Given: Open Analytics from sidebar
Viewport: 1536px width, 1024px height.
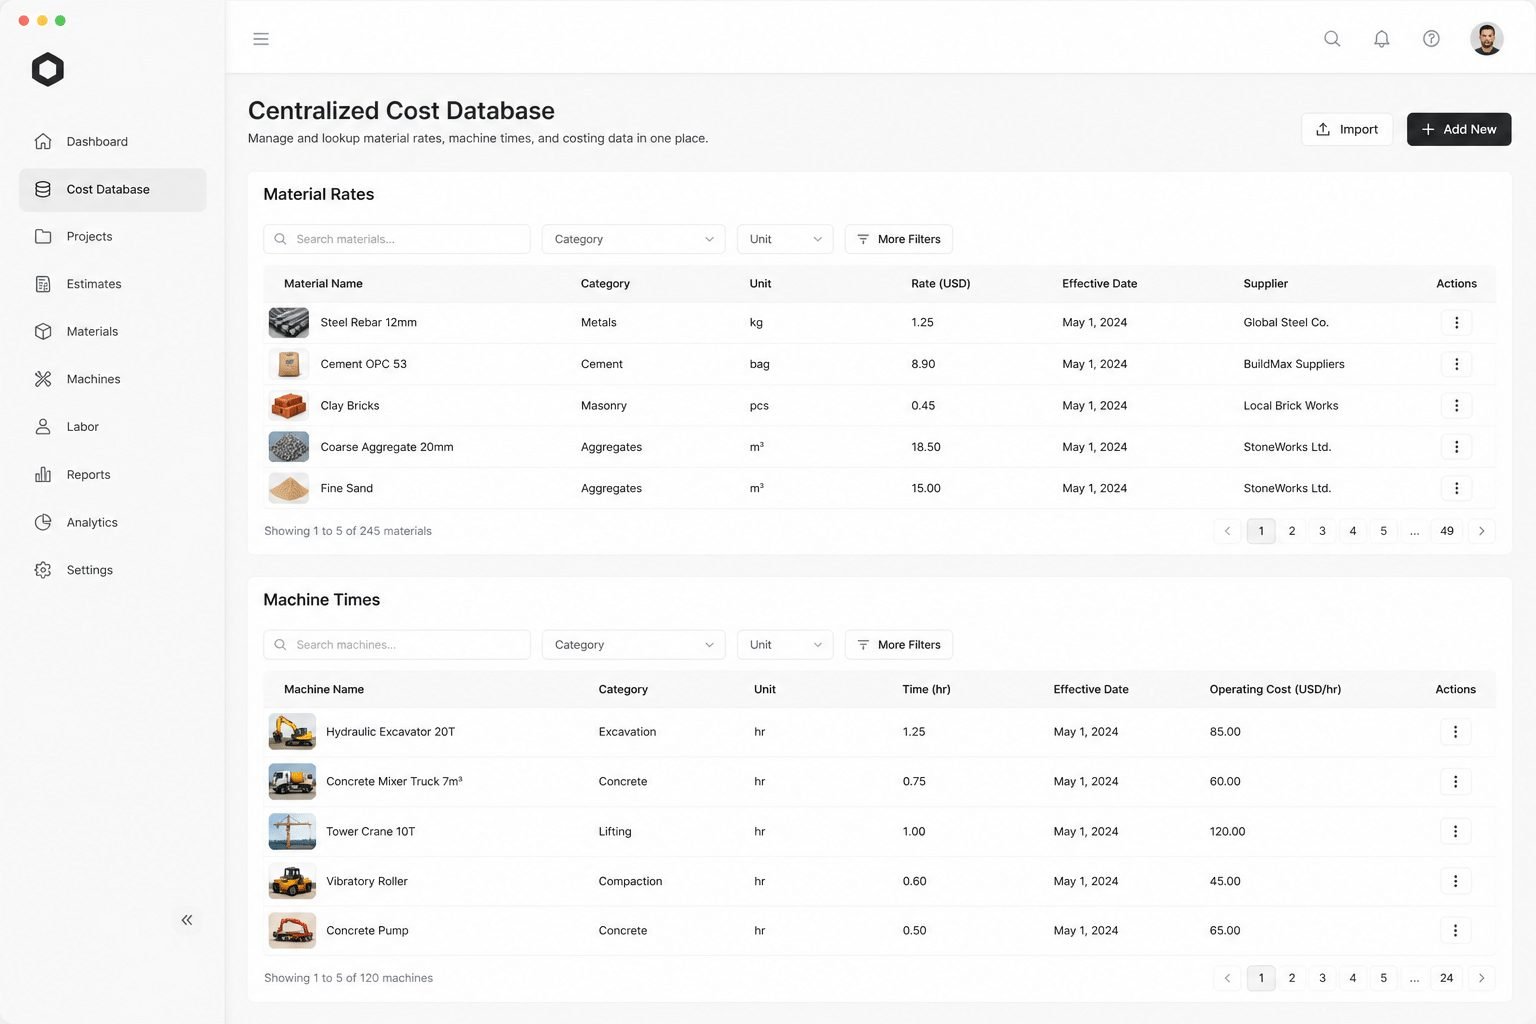Looking at the screenshot, I should coord(113,523).
